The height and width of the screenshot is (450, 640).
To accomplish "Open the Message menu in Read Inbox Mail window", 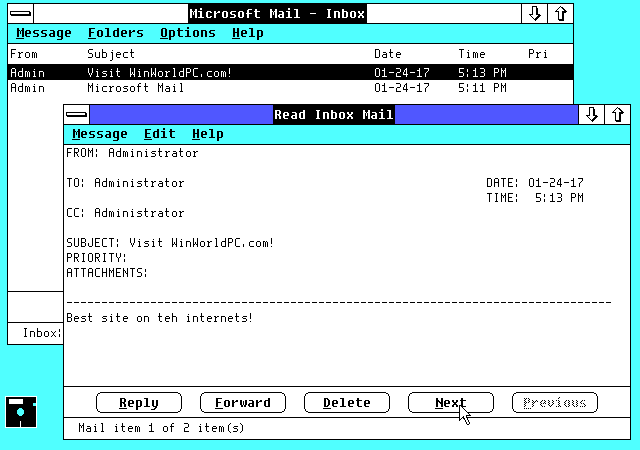I will coord(100,134).
